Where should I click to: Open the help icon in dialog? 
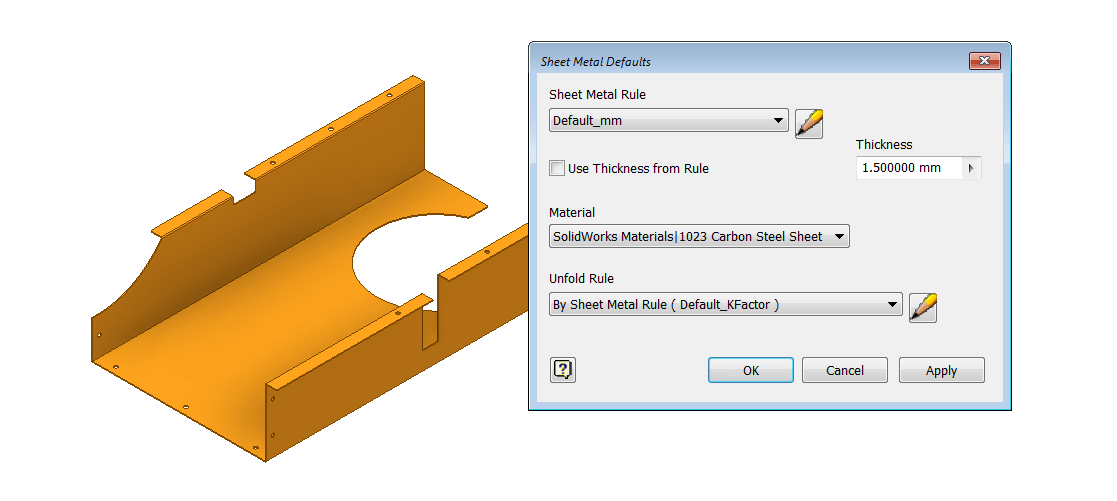[x=563, y=370]
